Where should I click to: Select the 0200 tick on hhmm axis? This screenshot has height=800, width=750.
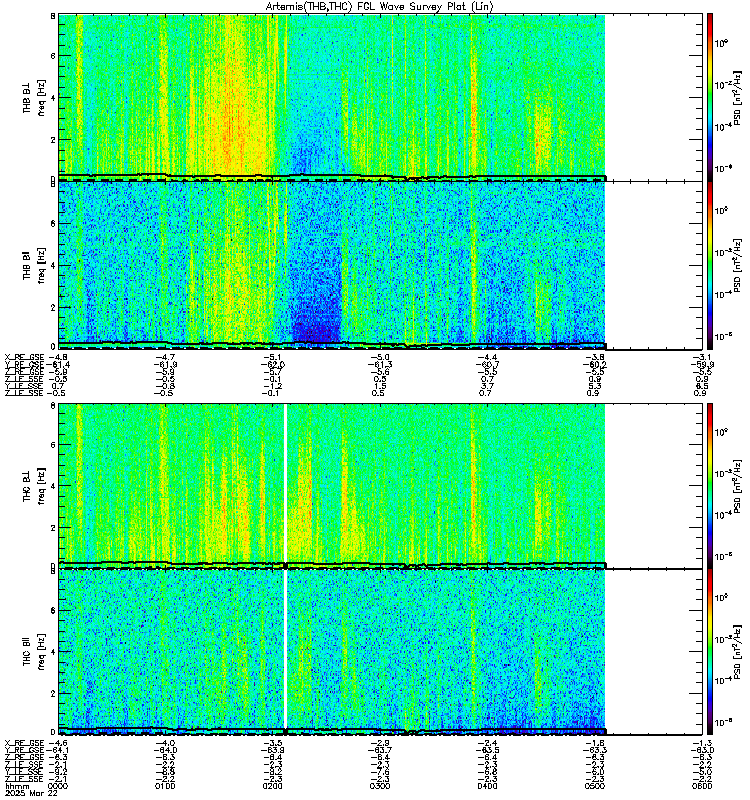273,785
